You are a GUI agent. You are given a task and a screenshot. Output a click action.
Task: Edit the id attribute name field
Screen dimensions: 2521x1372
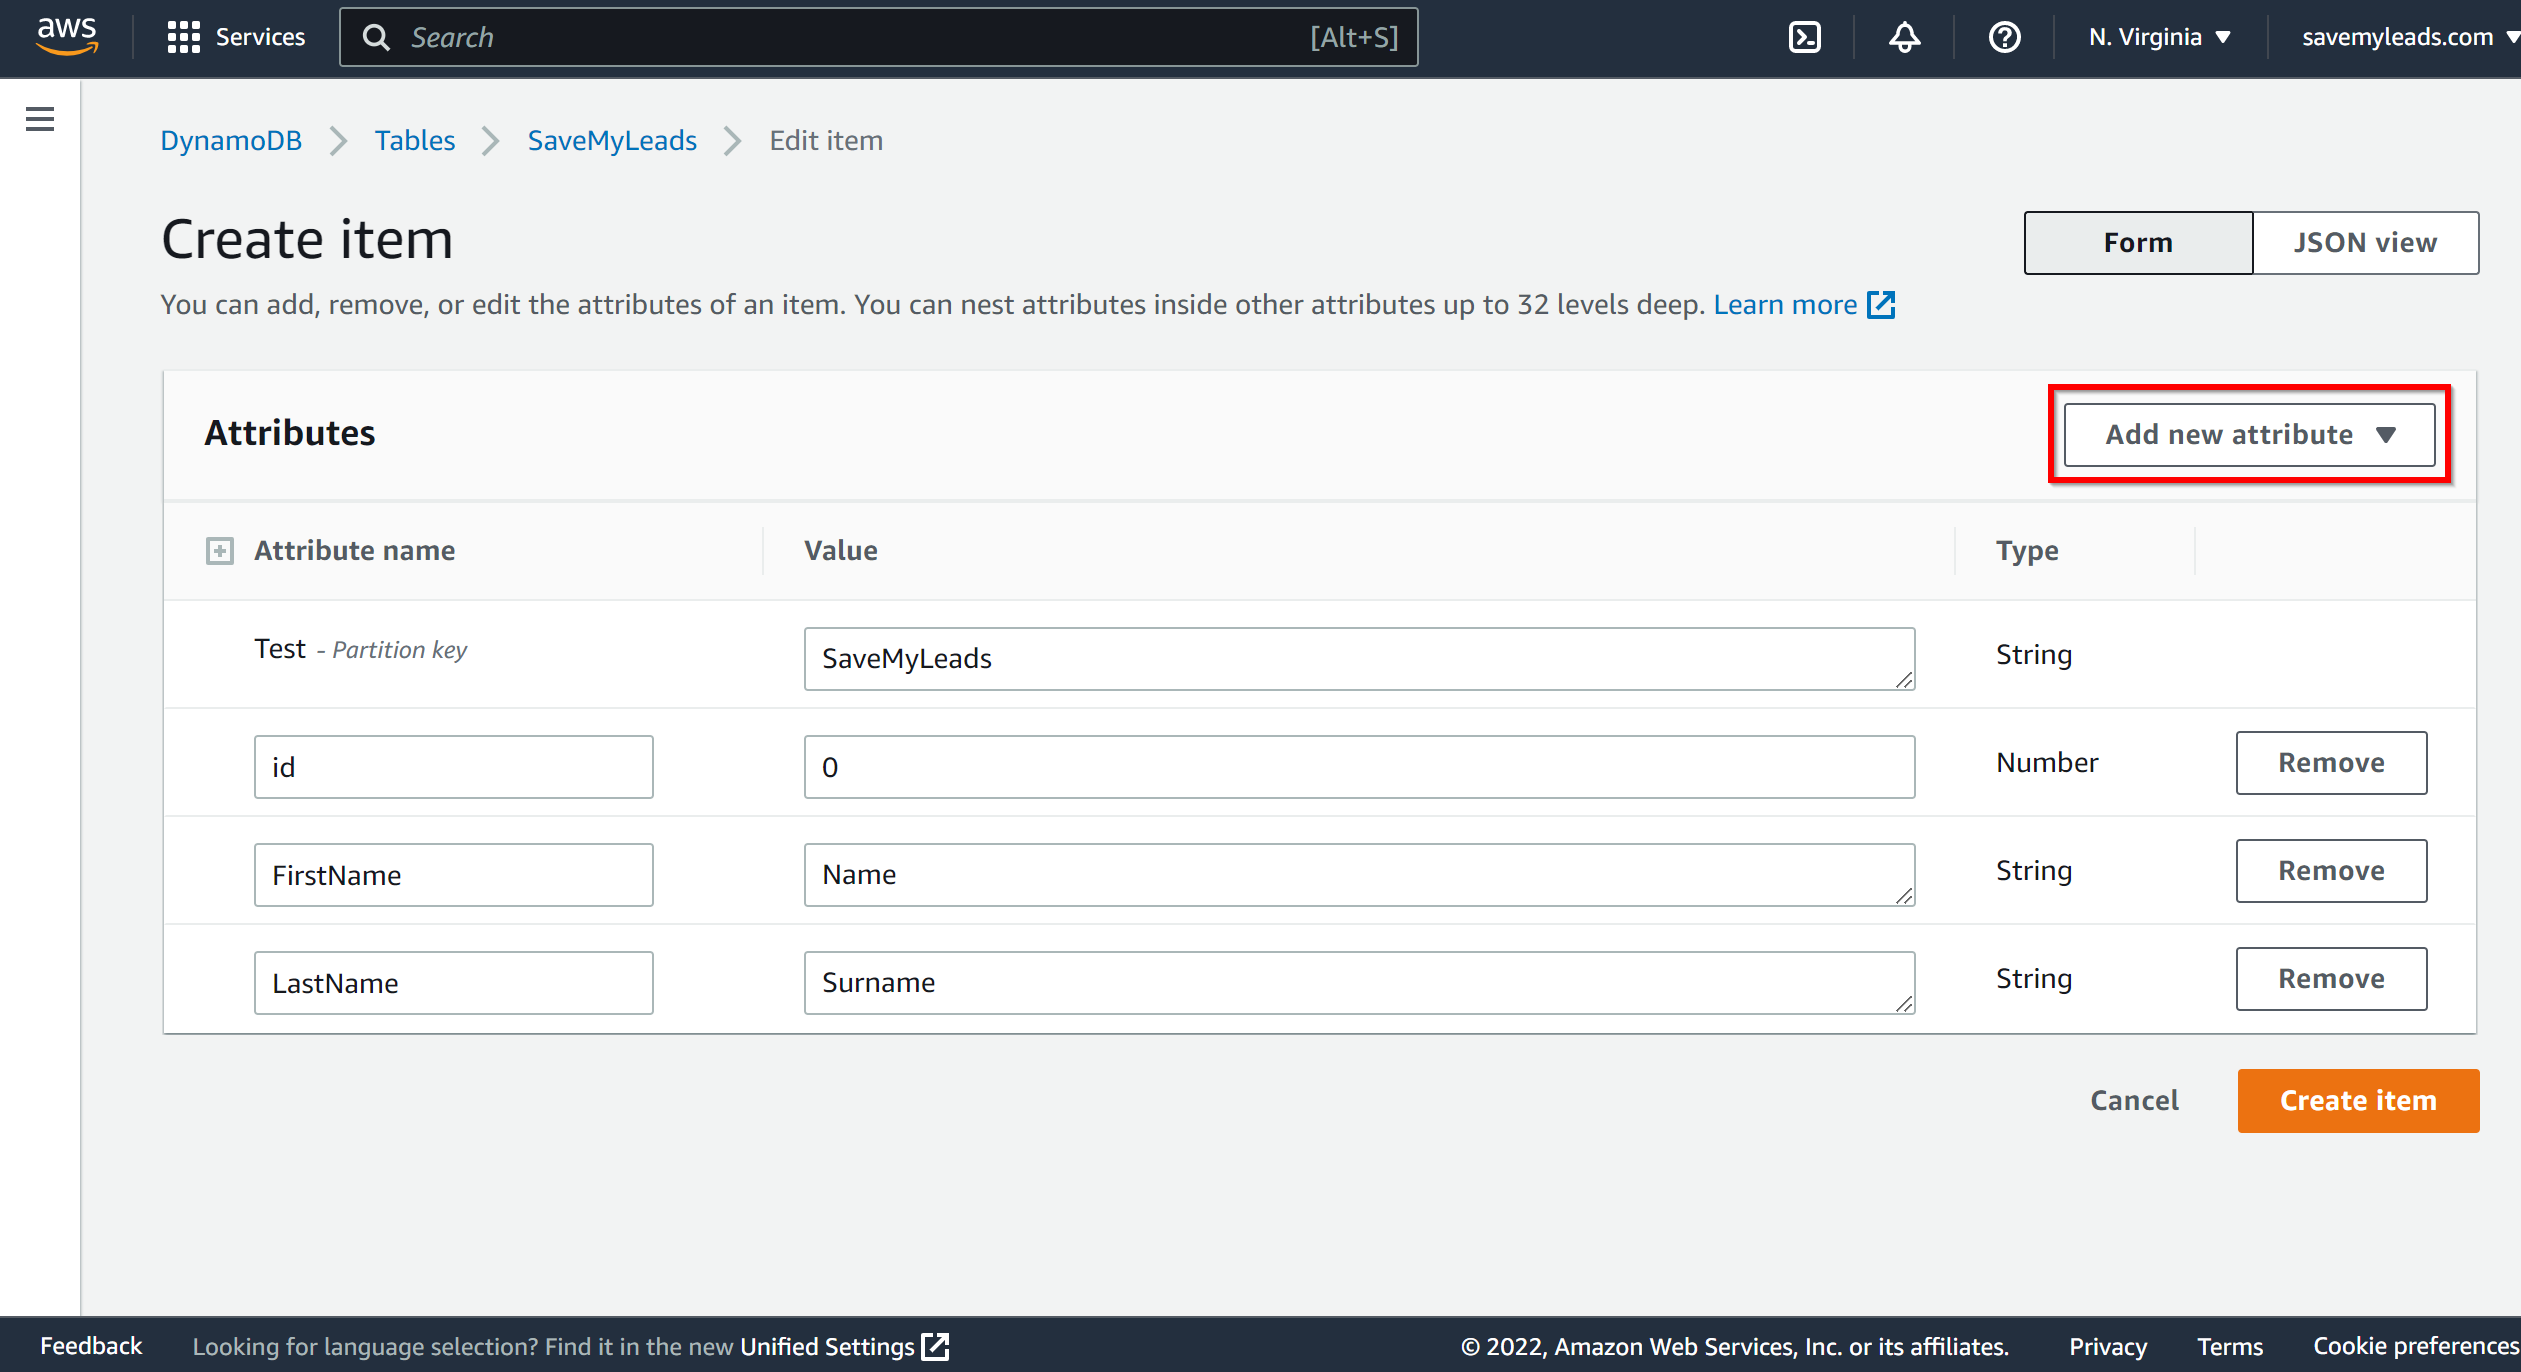453,766
